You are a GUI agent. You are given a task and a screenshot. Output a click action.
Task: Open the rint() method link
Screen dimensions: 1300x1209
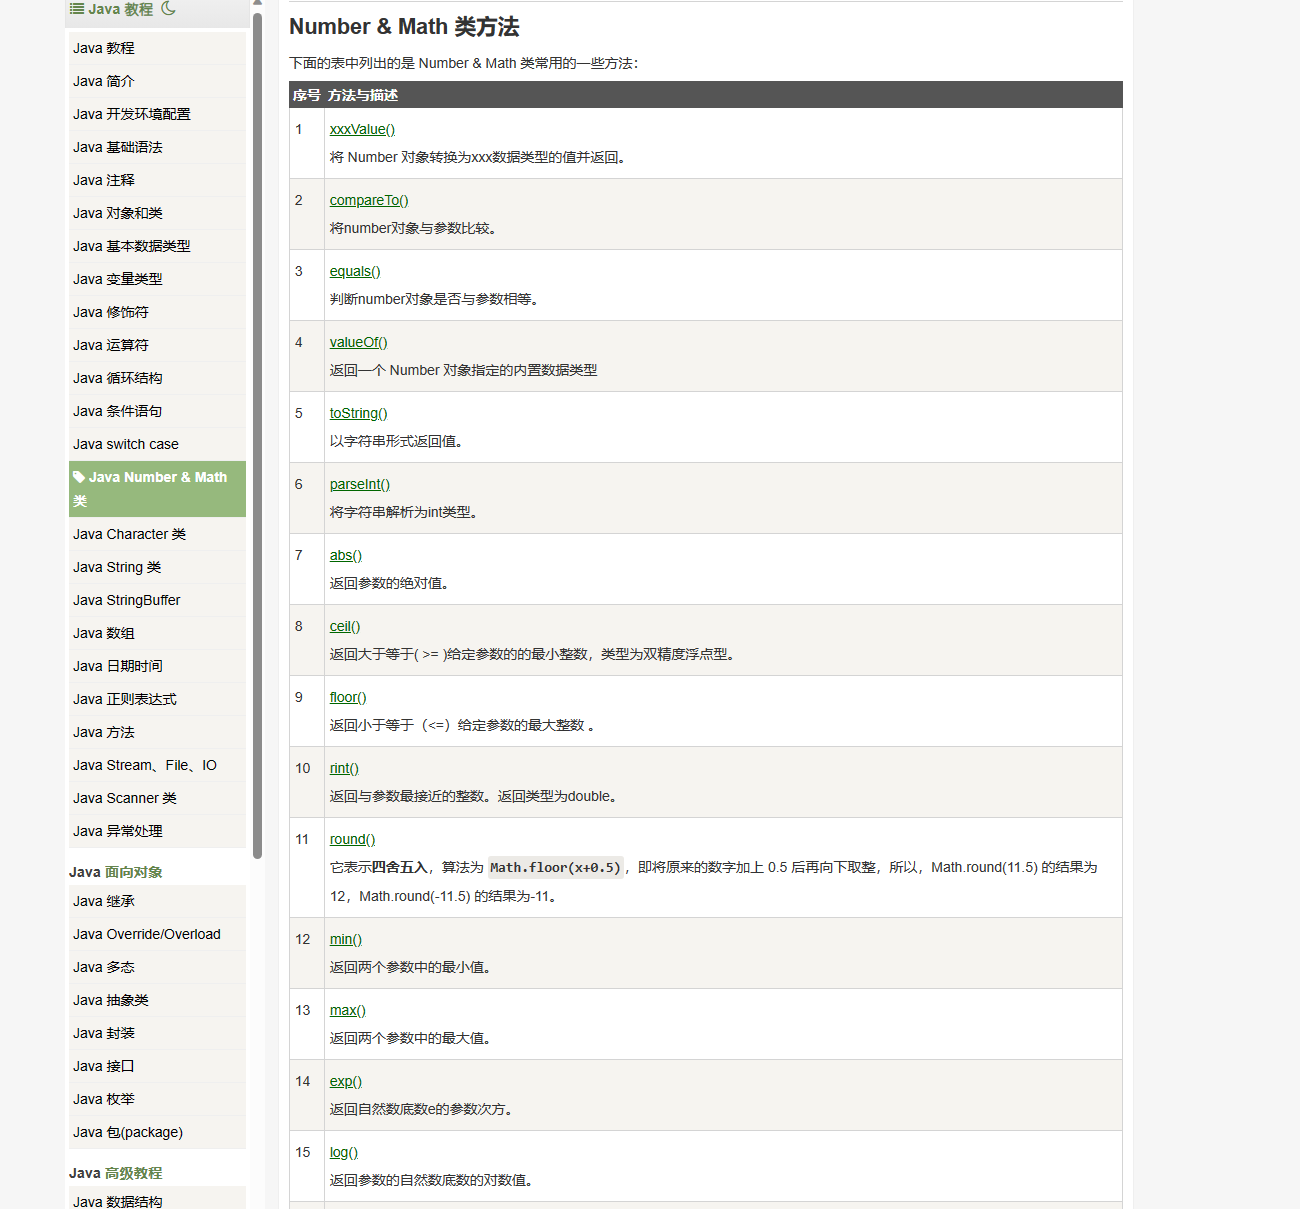[x=344, y=768]
